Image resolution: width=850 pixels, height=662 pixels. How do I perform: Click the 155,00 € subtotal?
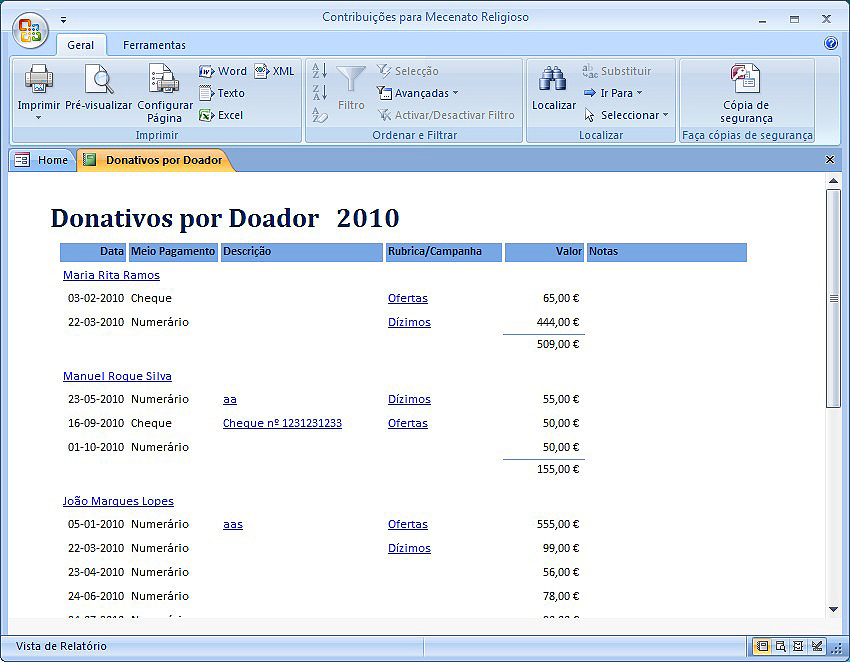tap(558, 469)
